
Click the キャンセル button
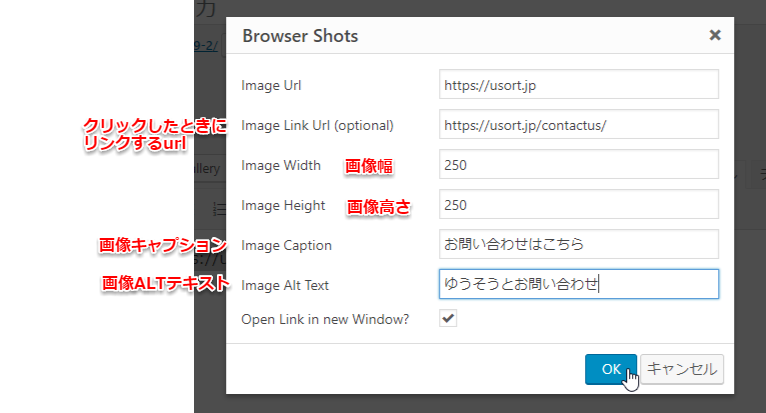pos(681,369)
